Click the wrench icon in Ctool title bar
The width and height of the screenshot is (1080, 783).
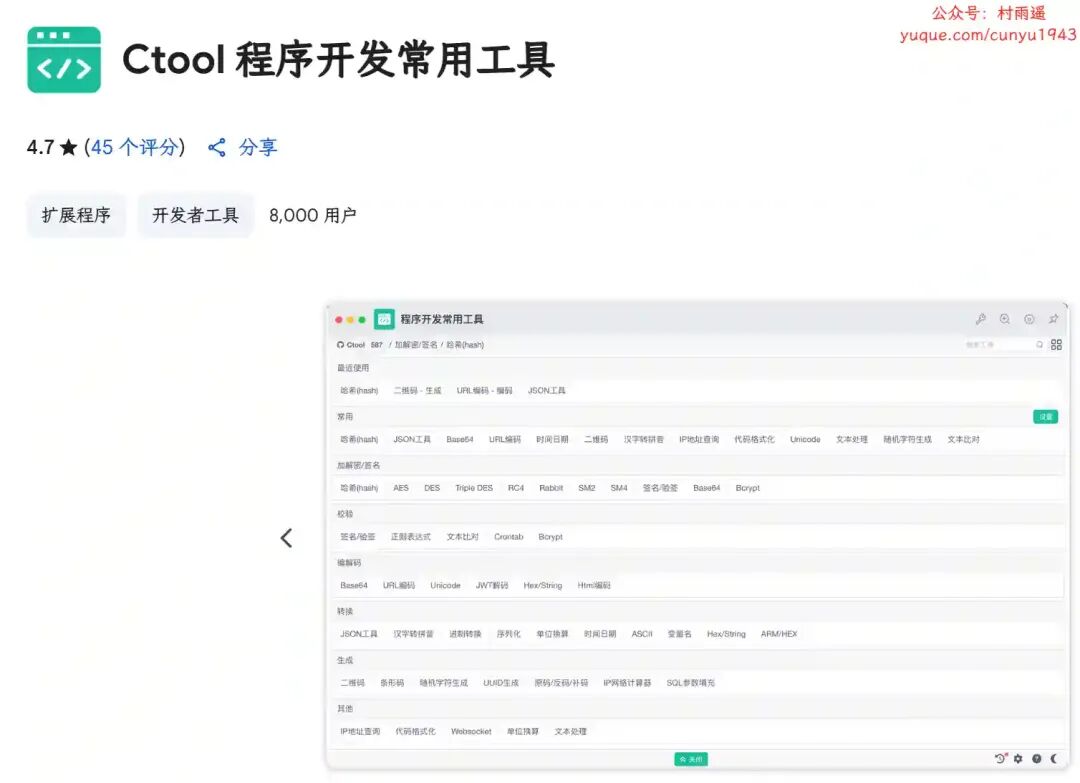[981, 319]
